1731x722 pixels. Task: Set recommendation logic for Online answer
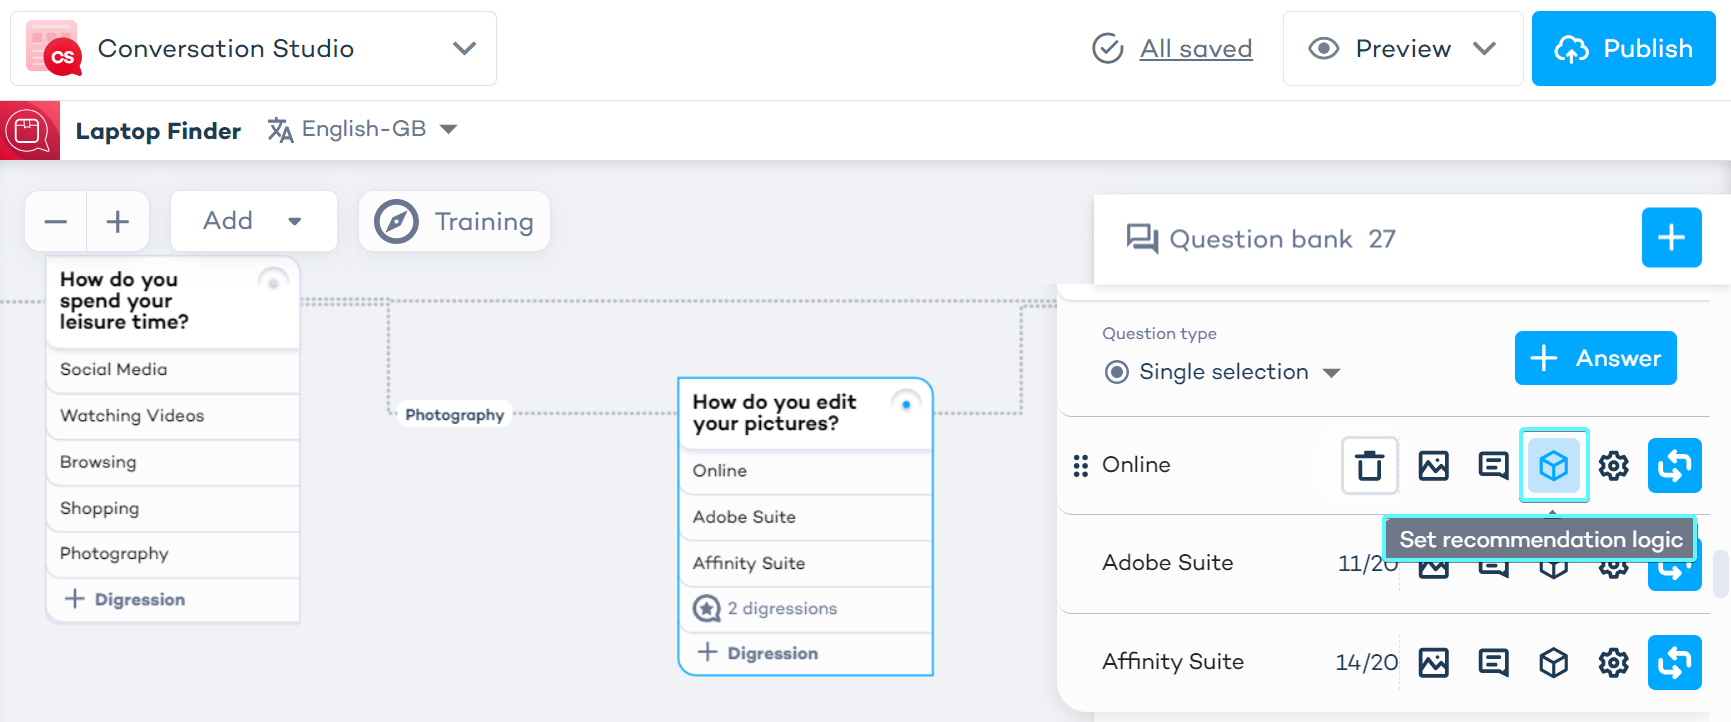1553,466
